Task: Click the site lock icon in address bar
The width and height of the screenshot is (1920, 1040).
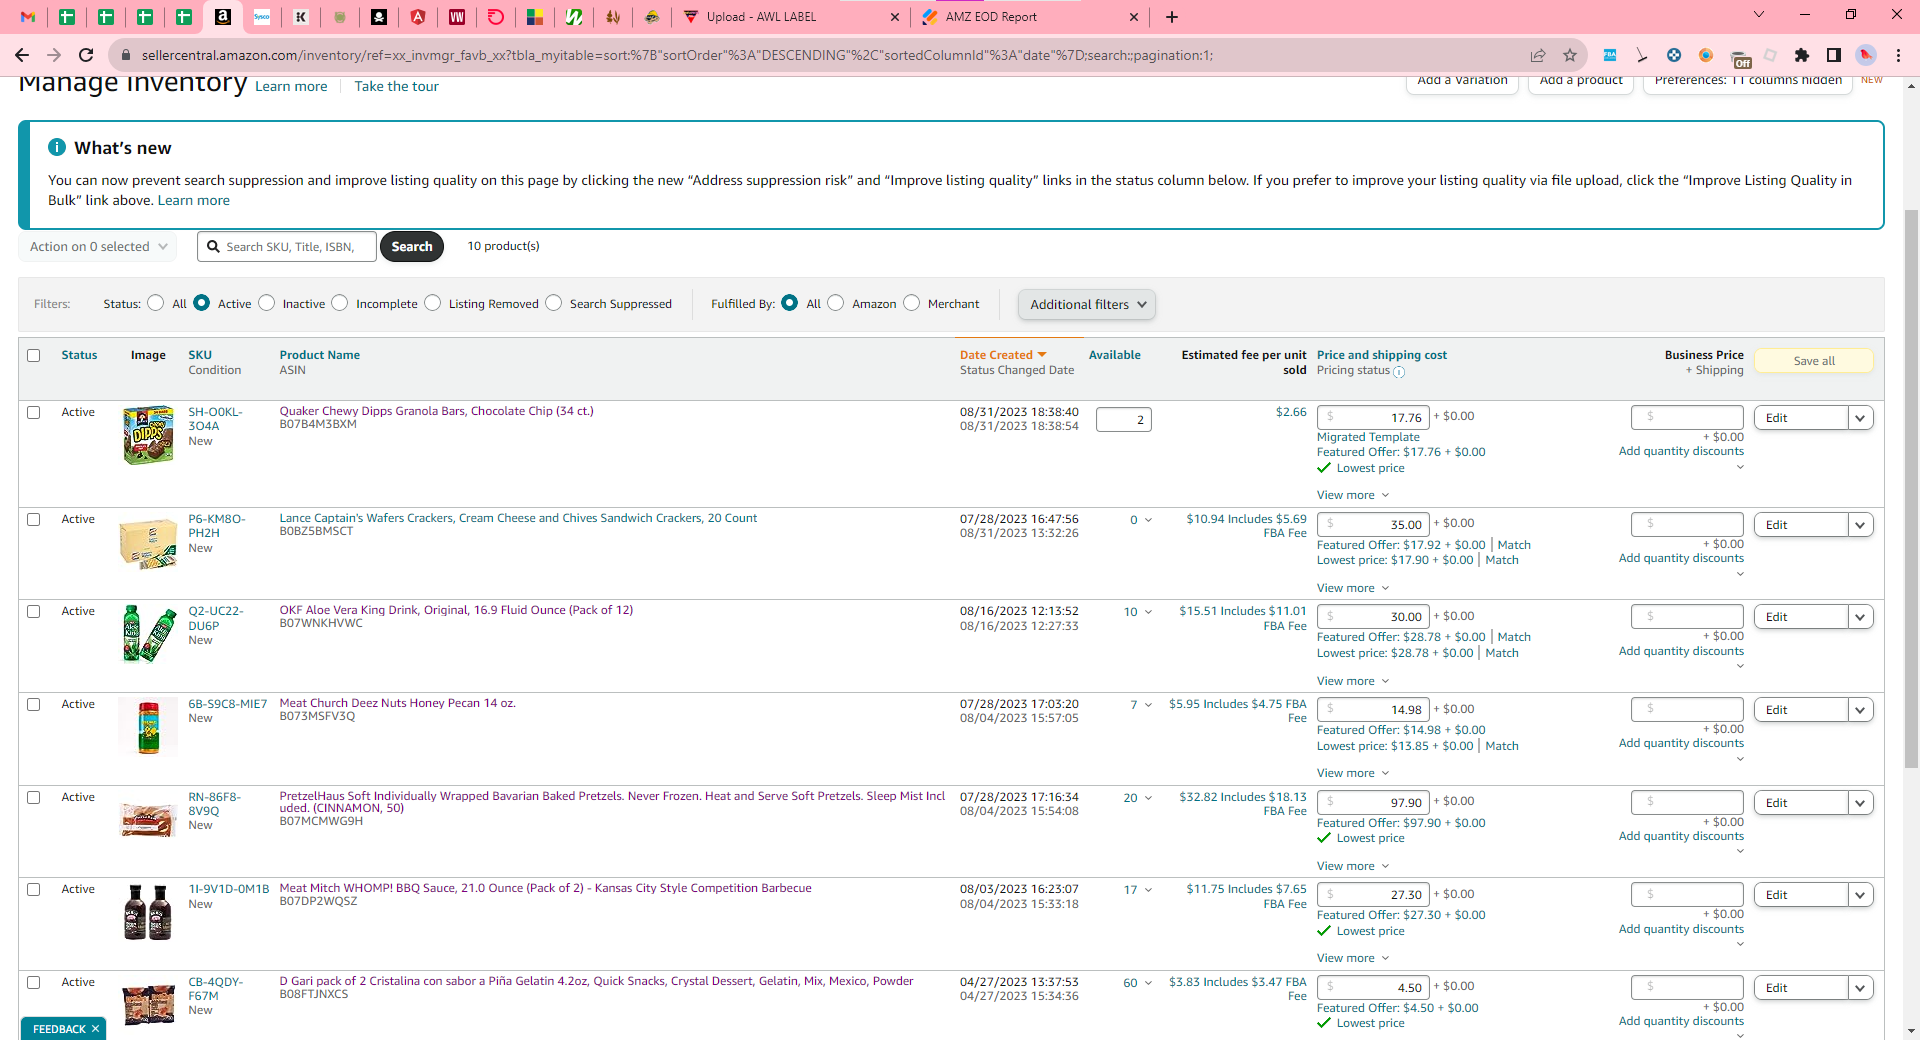Action: pos(125,55)
